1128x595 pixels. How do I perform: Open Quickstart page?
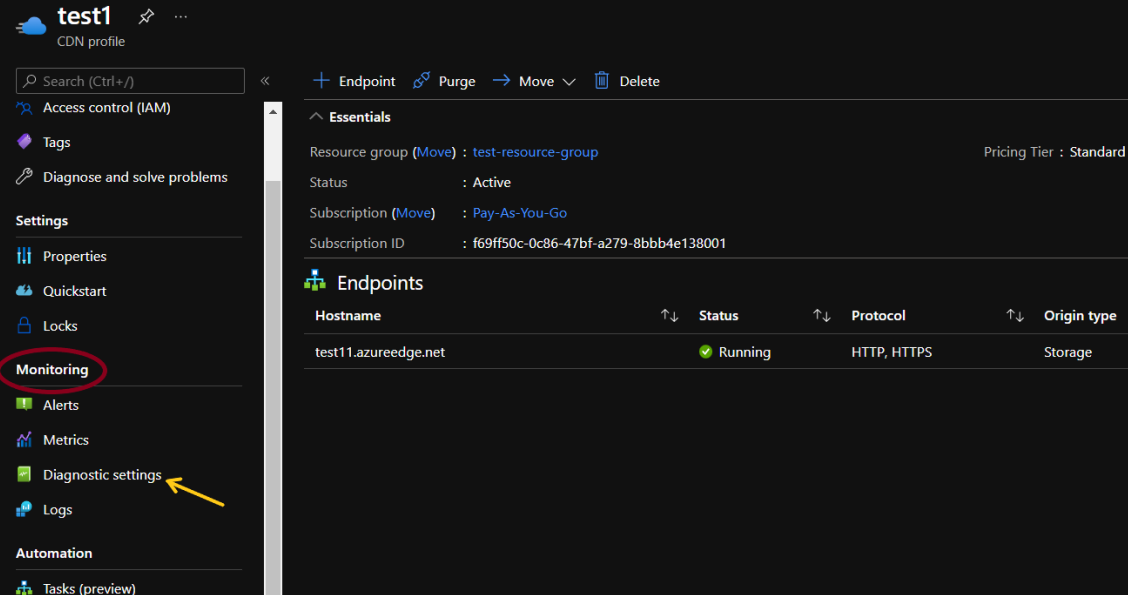[x=74, y=291]
